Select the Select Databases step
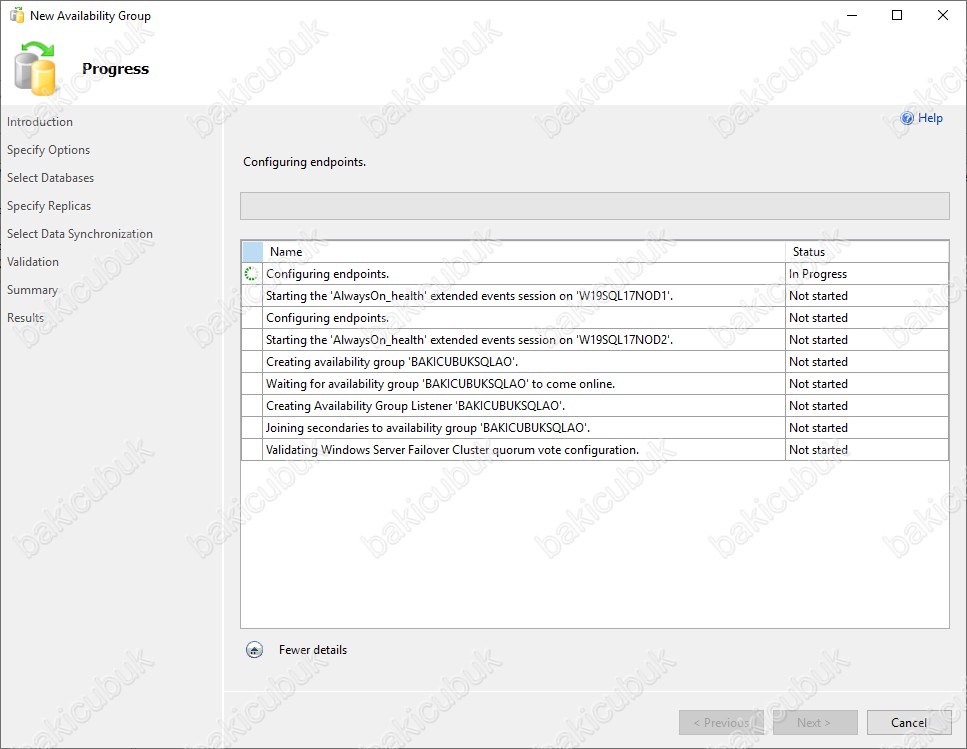The width and height of the screenshot is (967, 749). (50, 178)
